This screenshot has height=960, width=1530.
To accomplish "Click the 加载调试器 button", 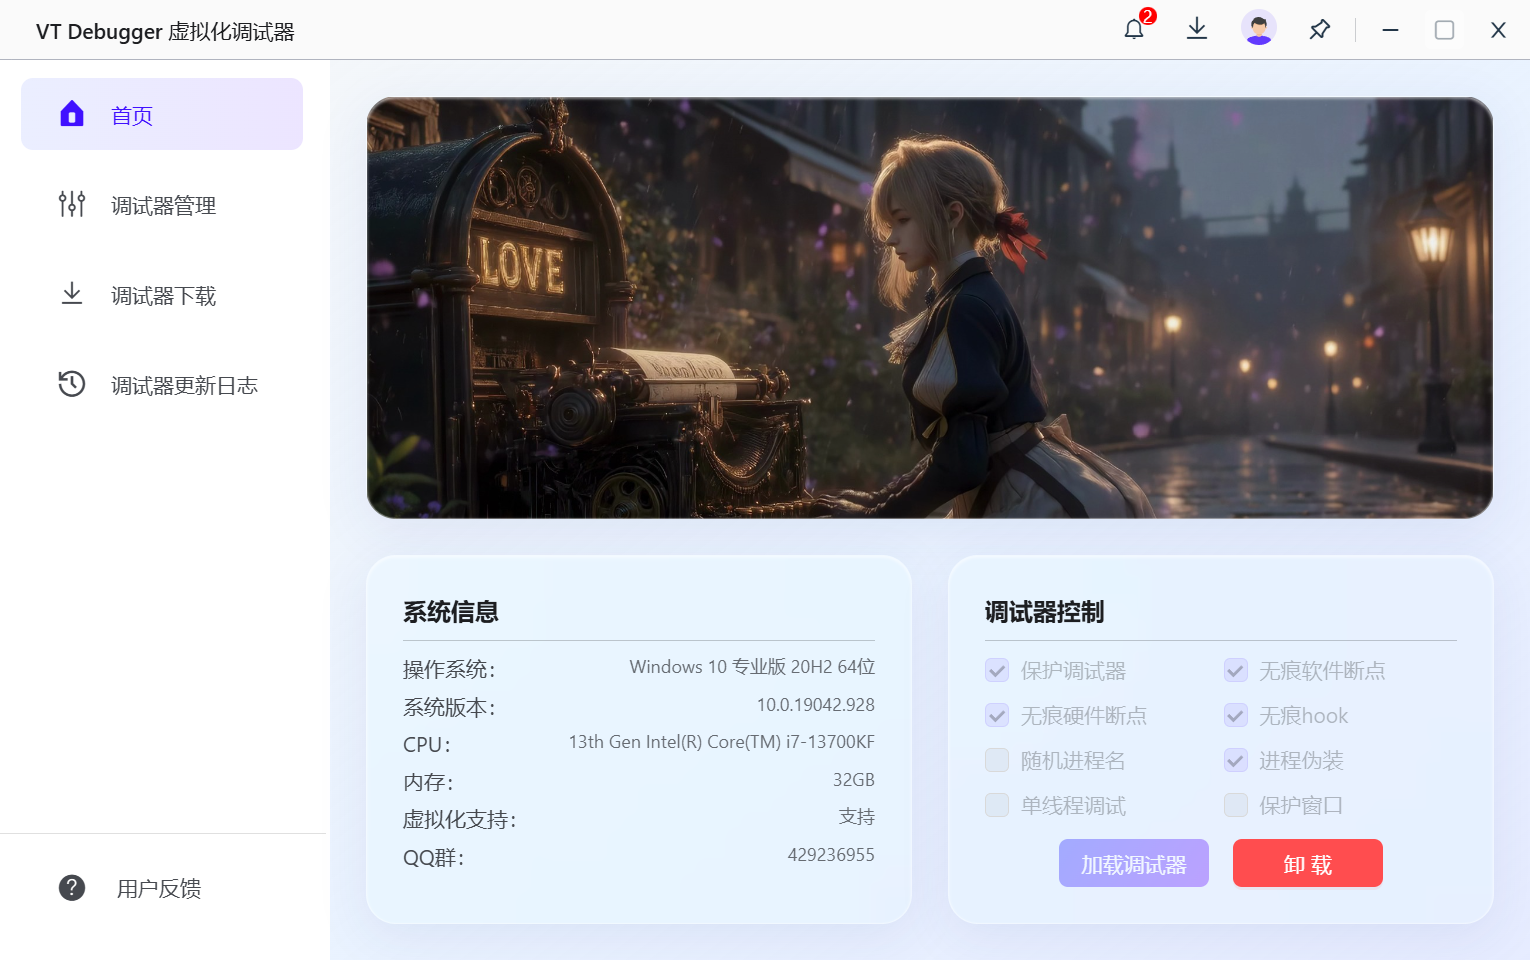I will [x=1134, y=863].
